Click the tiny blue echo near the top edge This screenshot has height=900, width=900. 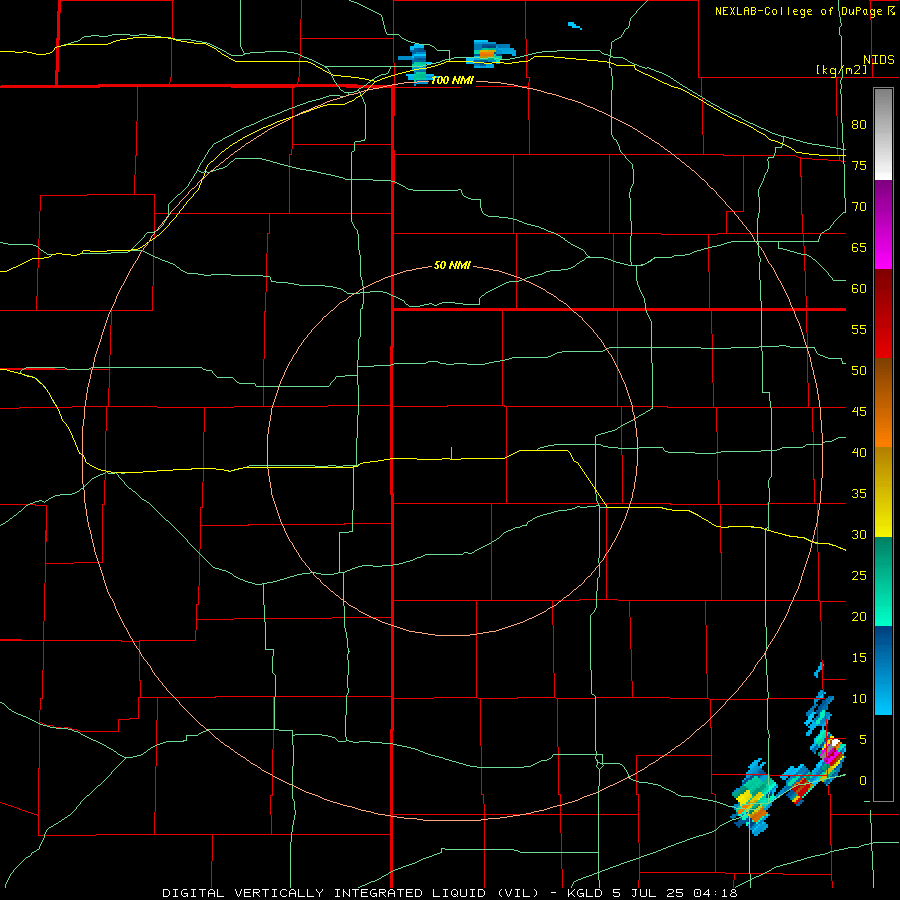pos(575,26)
